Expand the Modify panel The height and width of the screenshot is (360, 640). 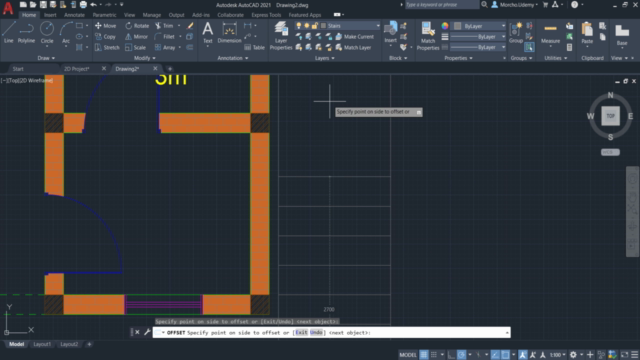145,58
